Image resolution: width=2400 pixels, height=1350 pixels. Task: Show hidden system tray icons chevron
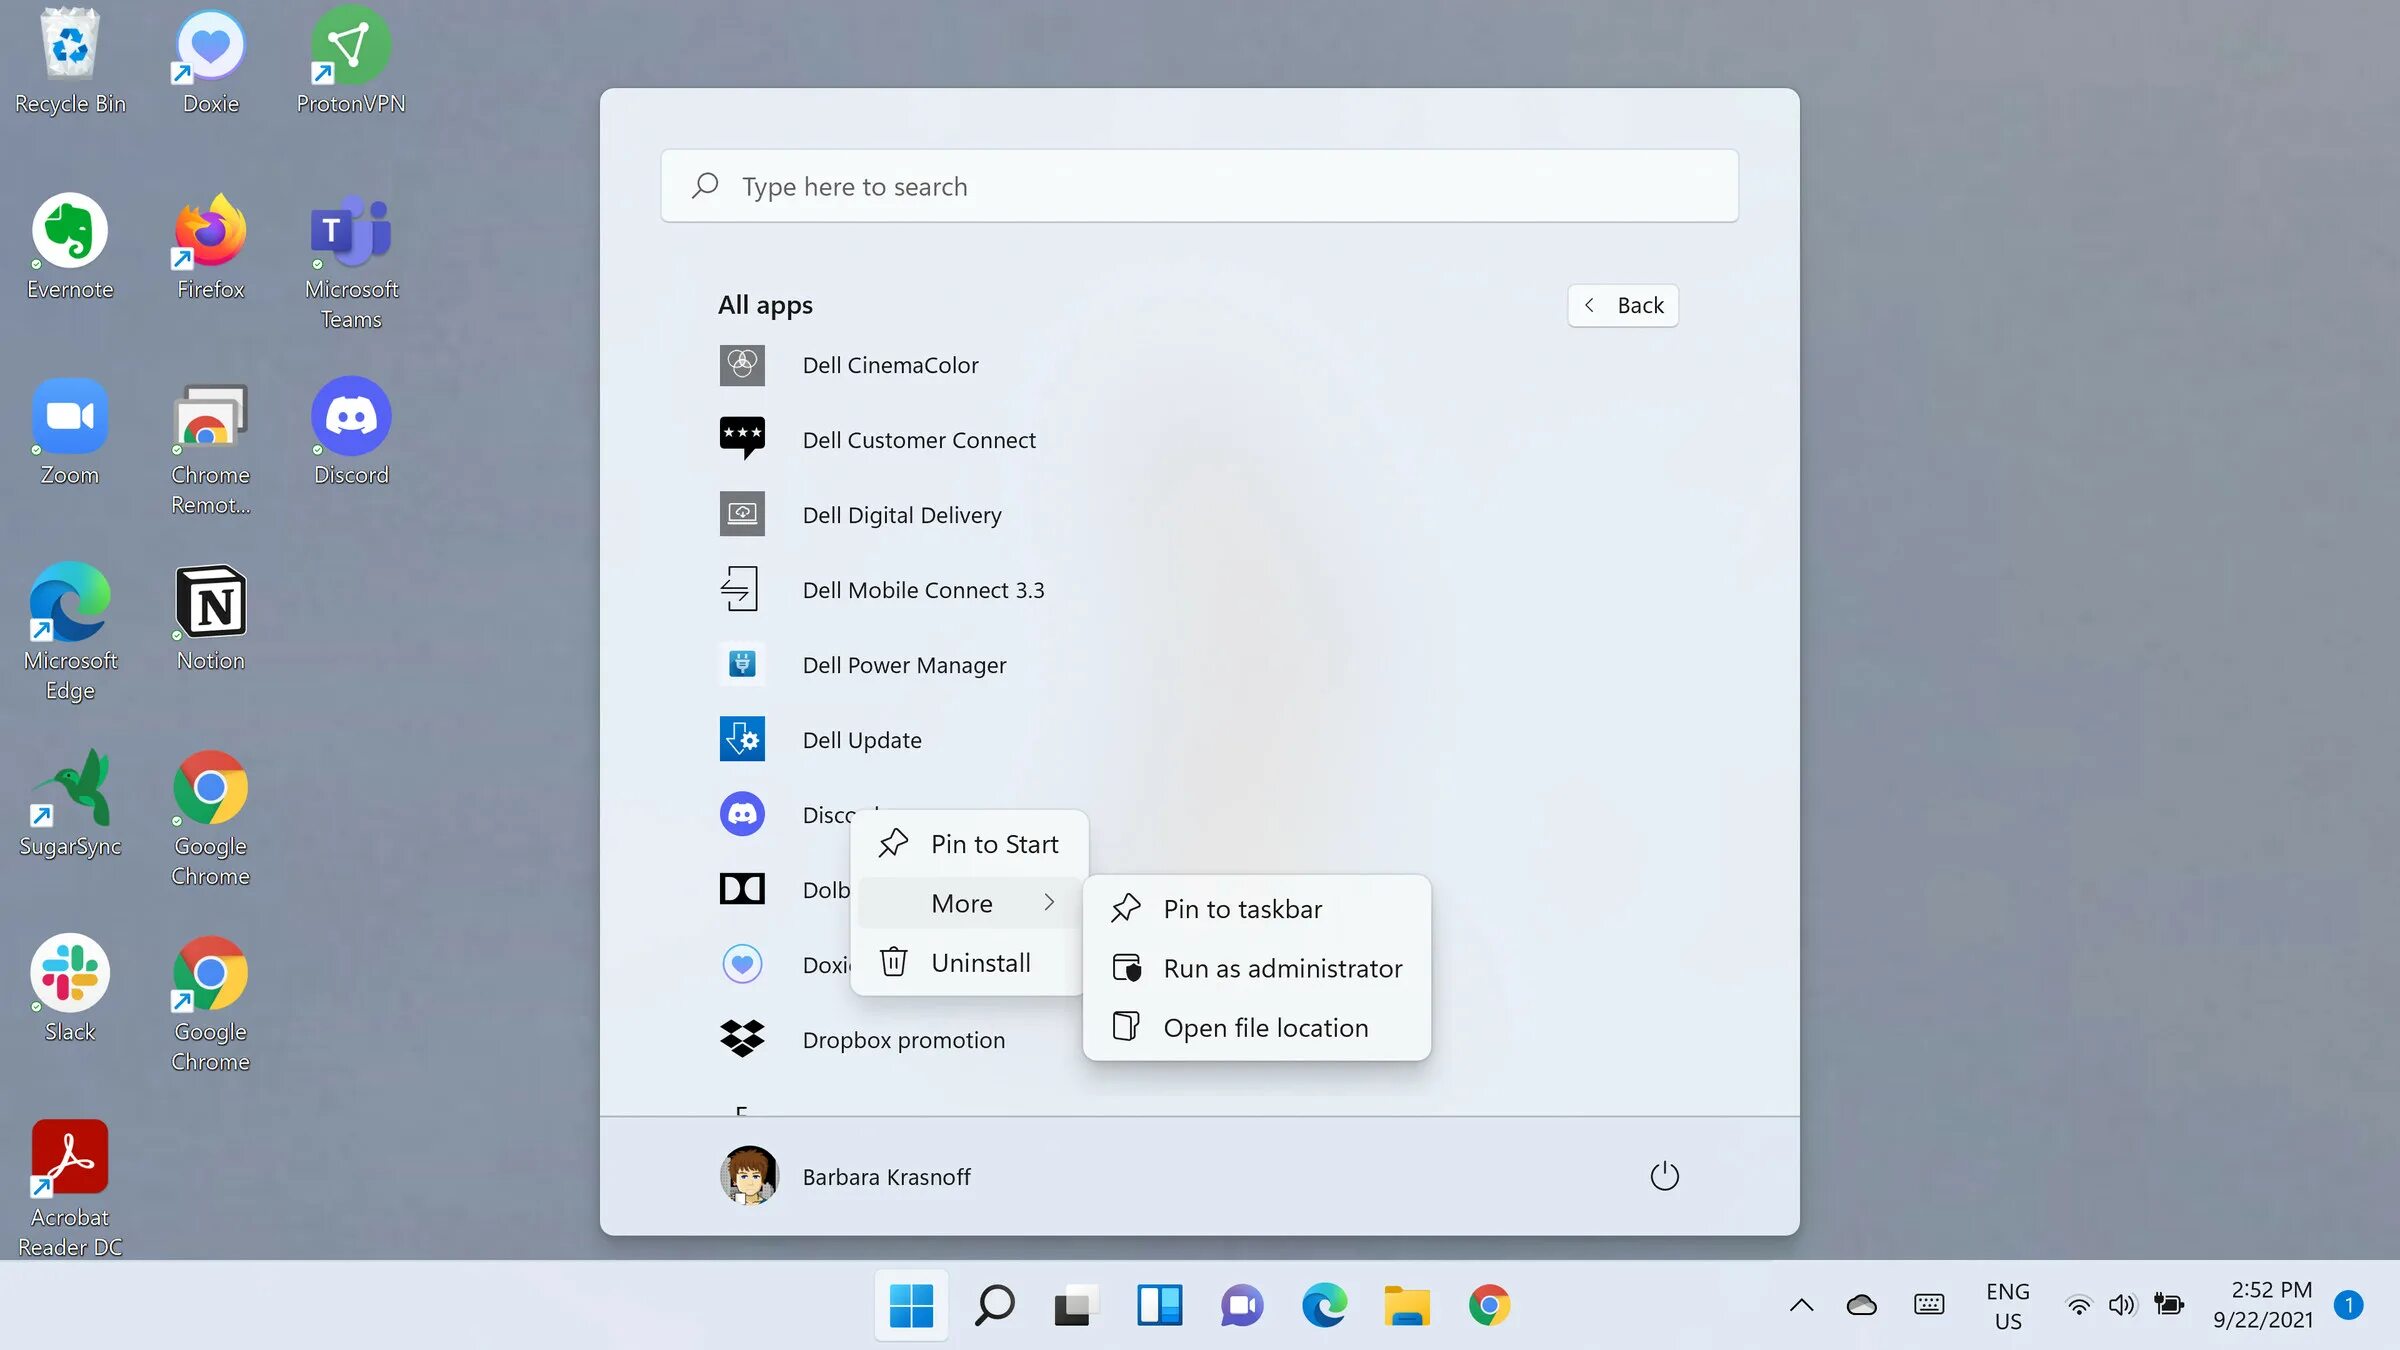click(1801, 1305)
